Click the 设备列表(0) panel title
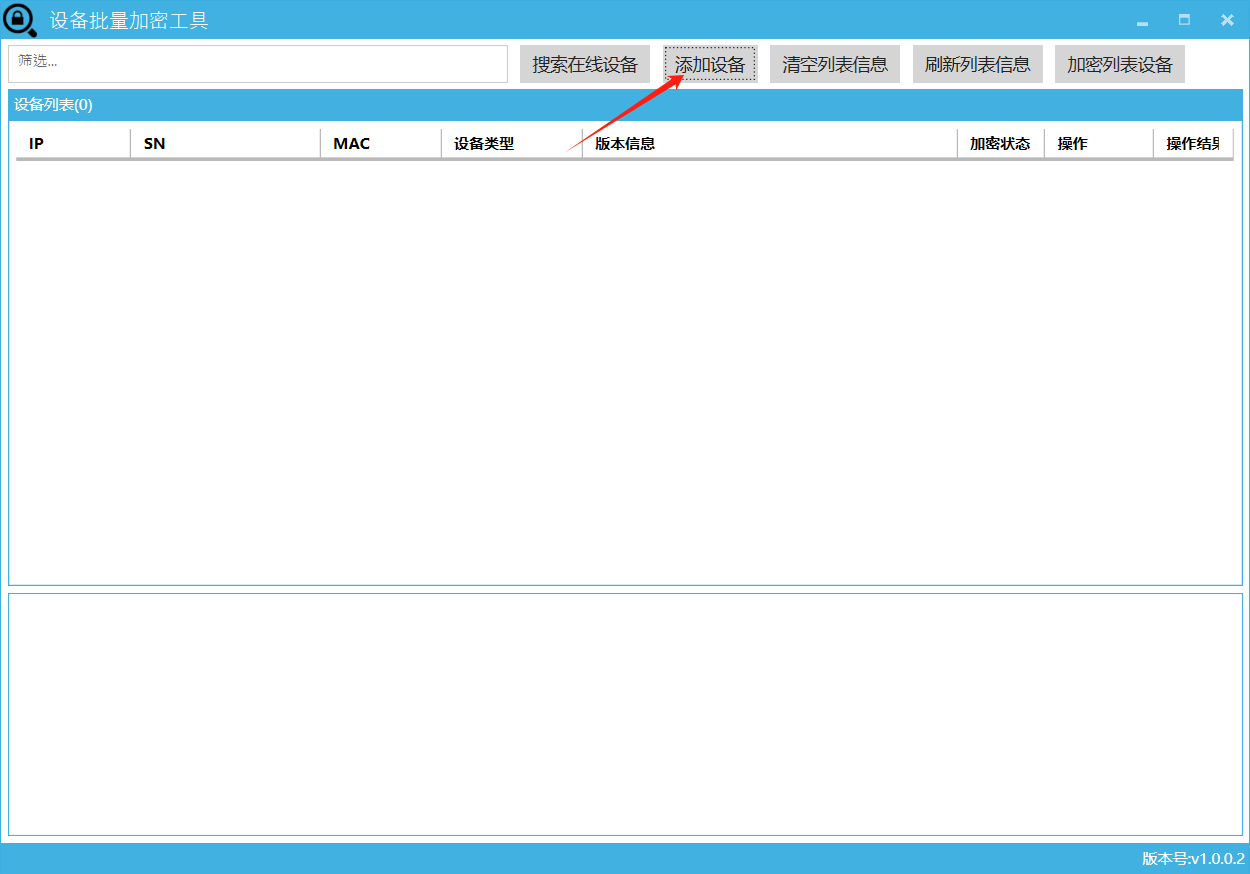 pyautogui.click(x=53, y=105)
